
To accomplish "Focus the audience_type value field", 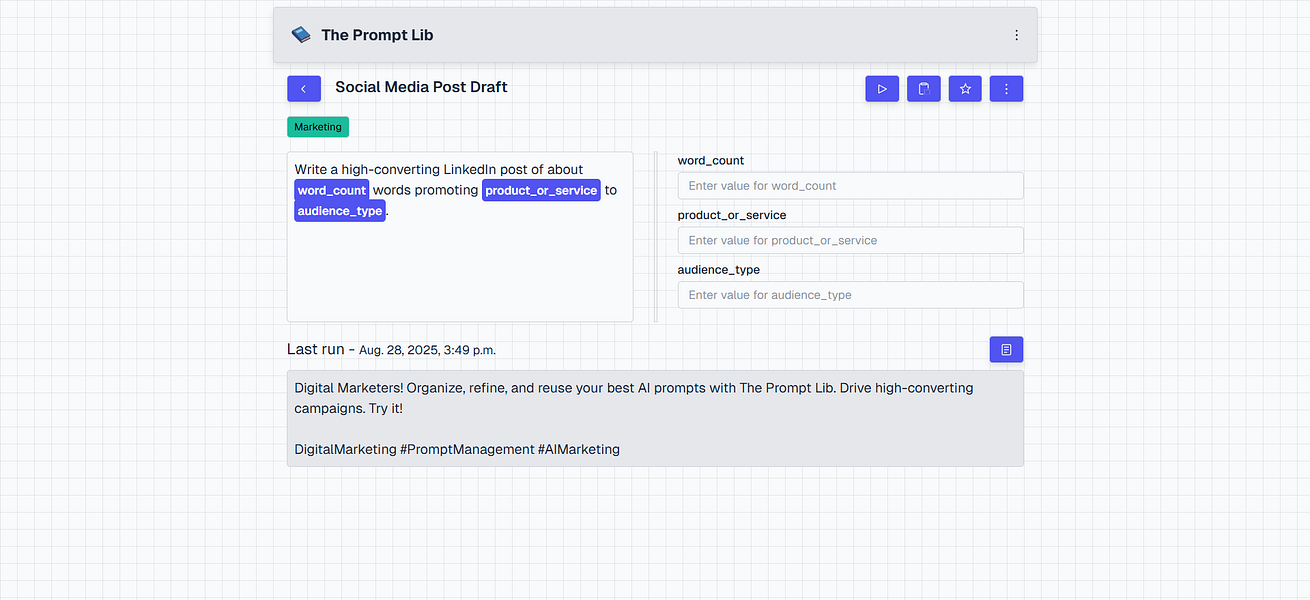I will [850, 294].
